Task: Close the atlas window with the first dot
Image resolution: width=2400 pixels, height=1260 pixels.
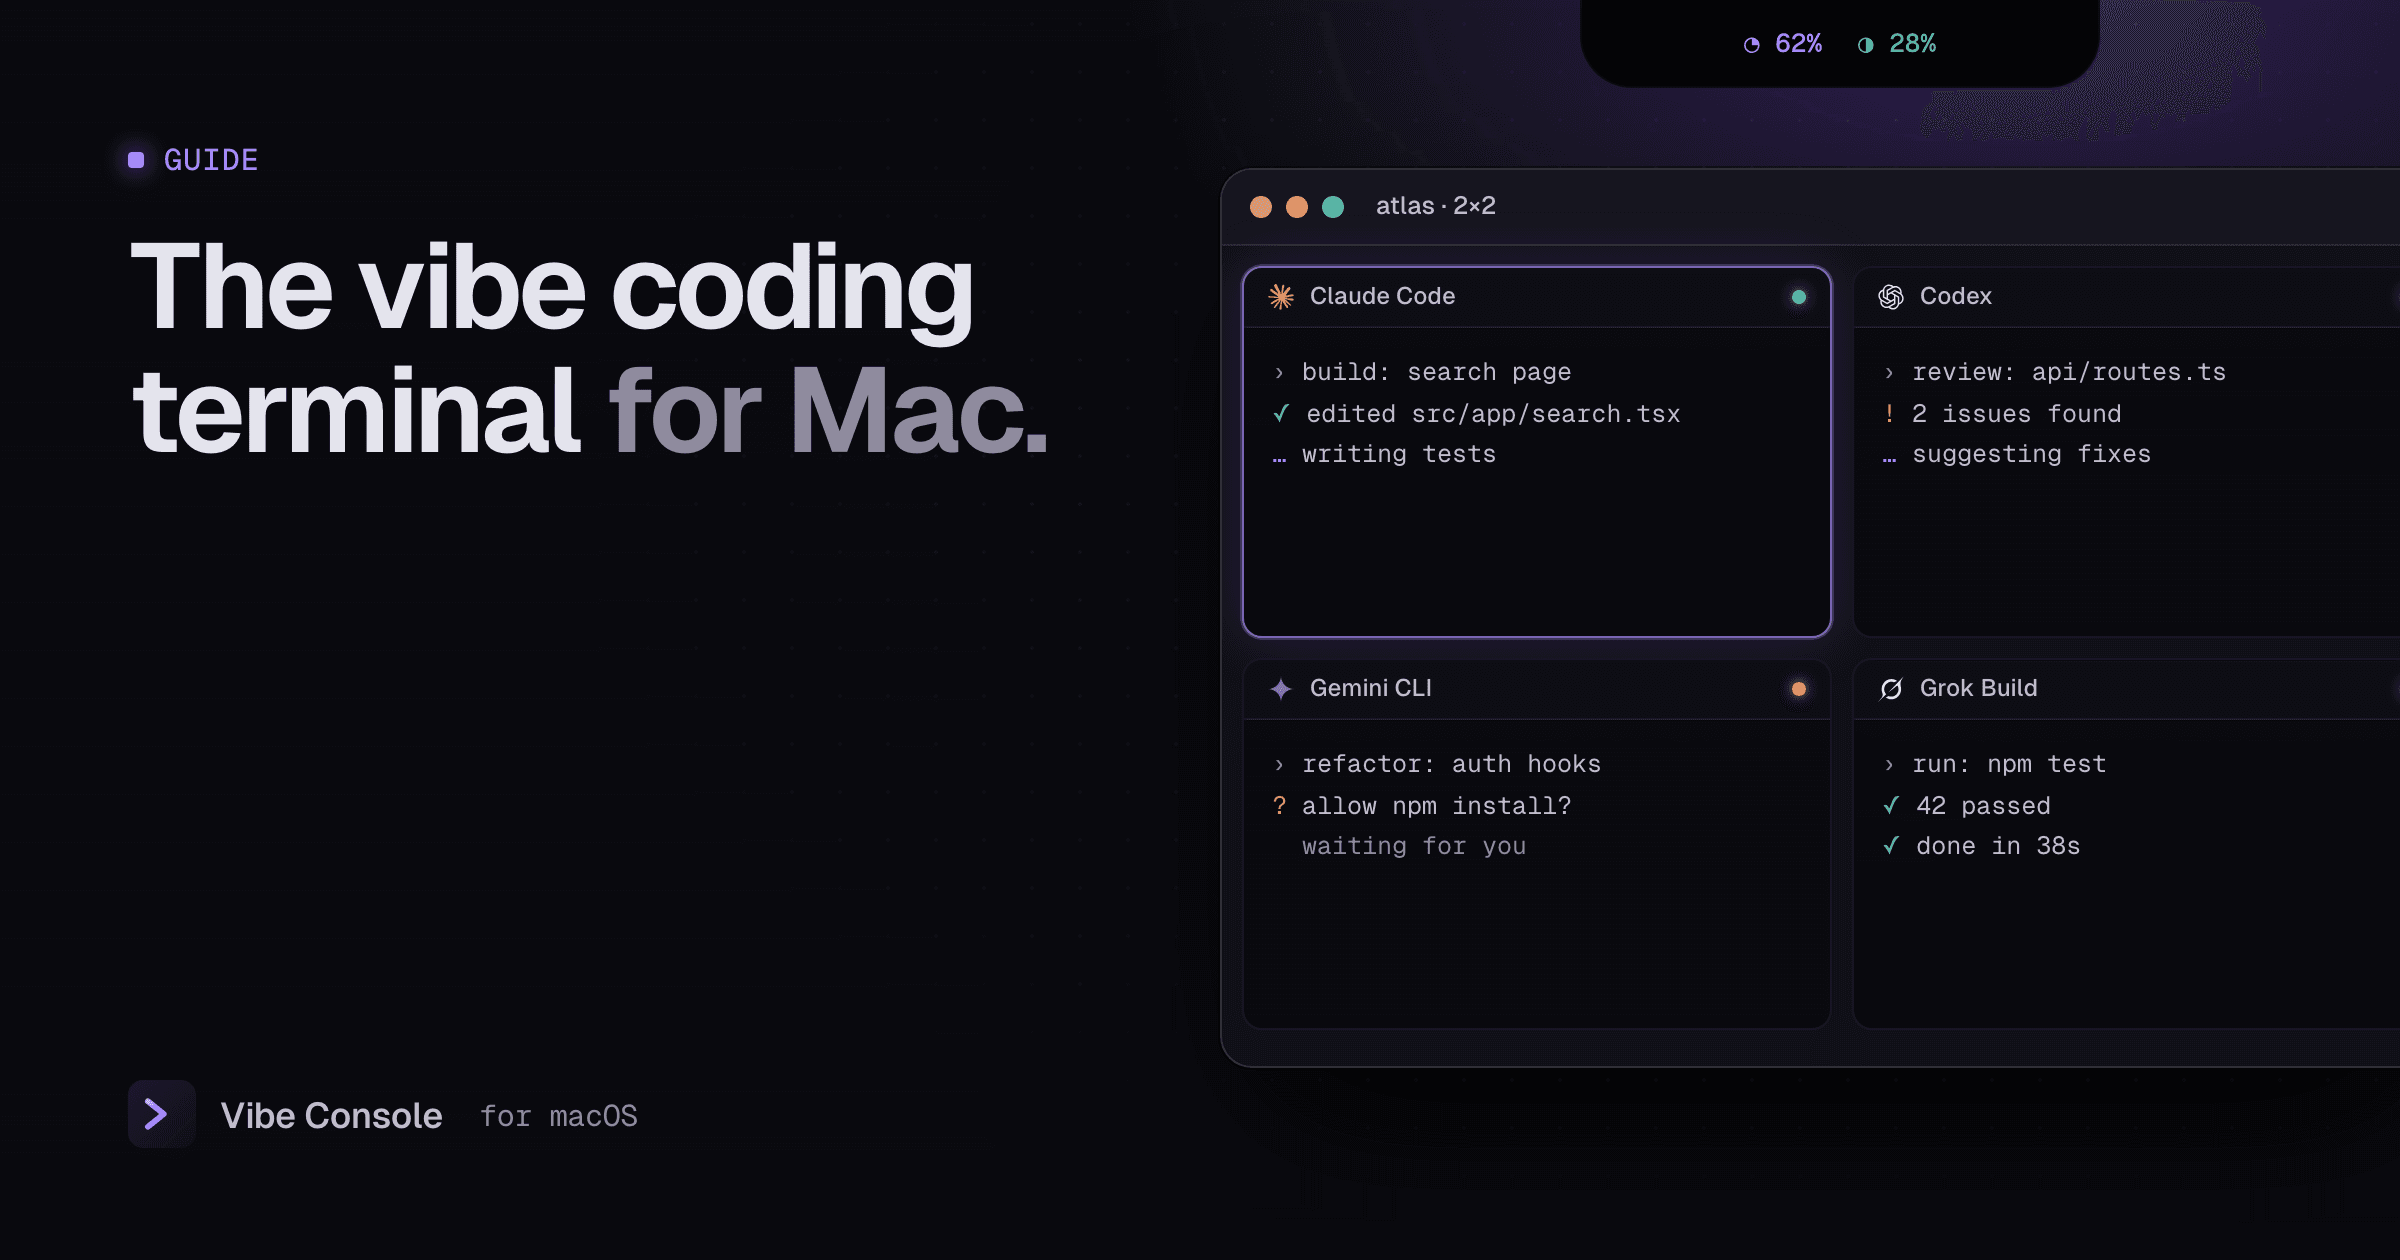Action: coord(1261,206)
